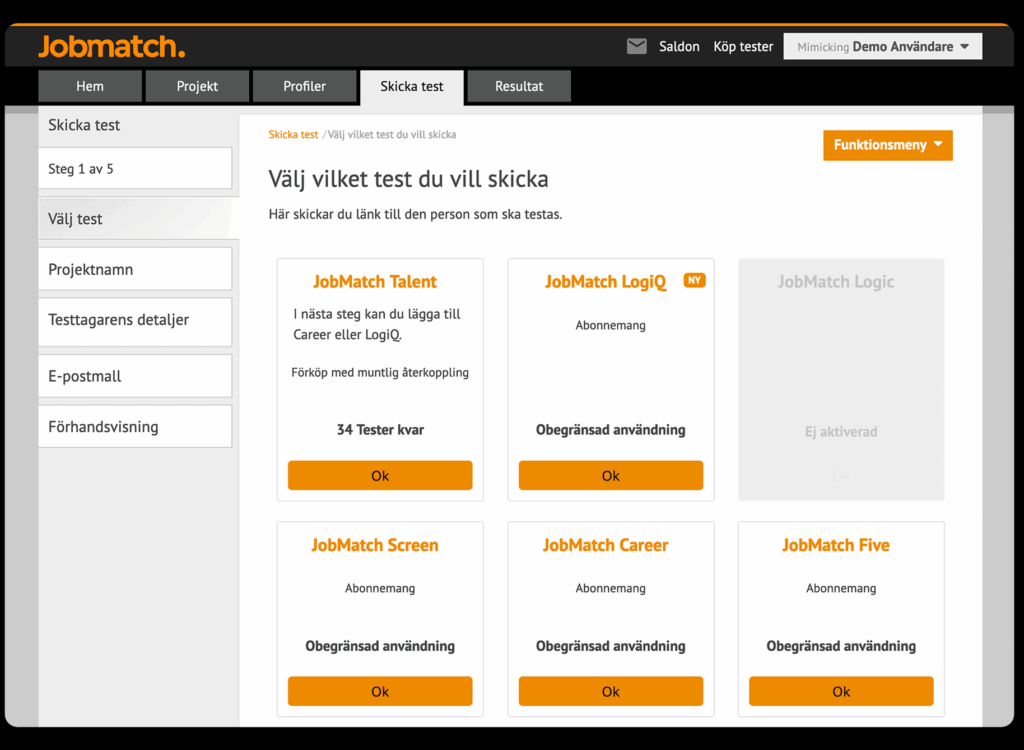This screenshot has height=750, width=1024.
Task: Open the E-postmall sidebar step
Action: coord(135,376)
